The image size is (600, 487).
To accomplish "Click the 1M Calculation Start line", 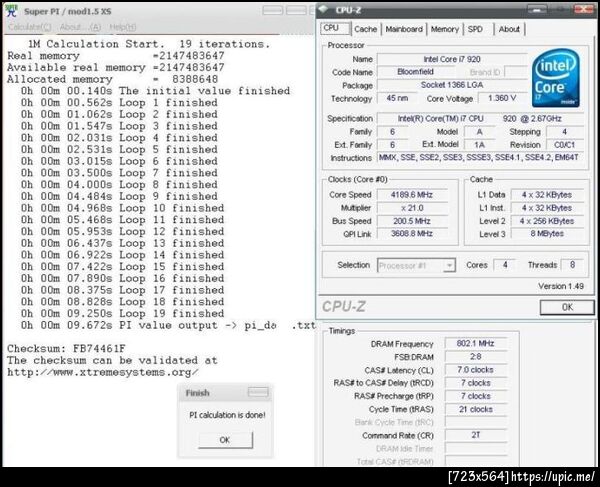I will click(149, 44).
